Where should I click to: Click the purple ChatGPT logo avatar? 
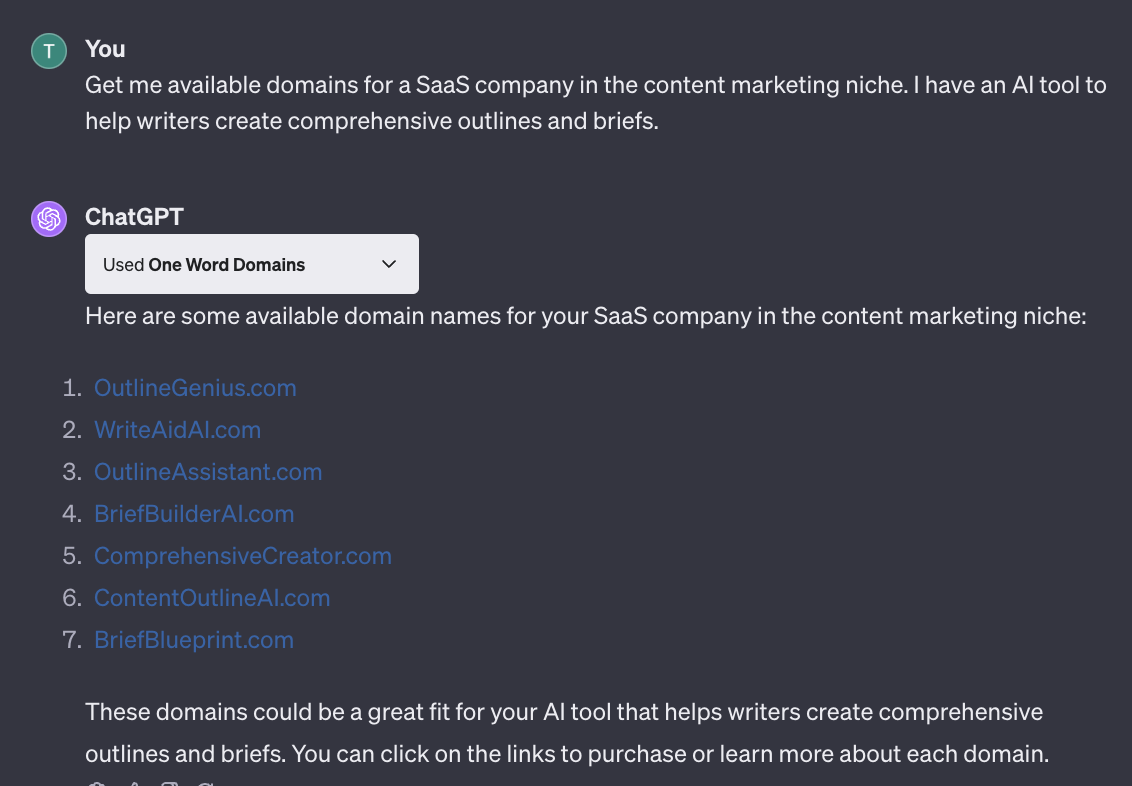coord(49,219)
